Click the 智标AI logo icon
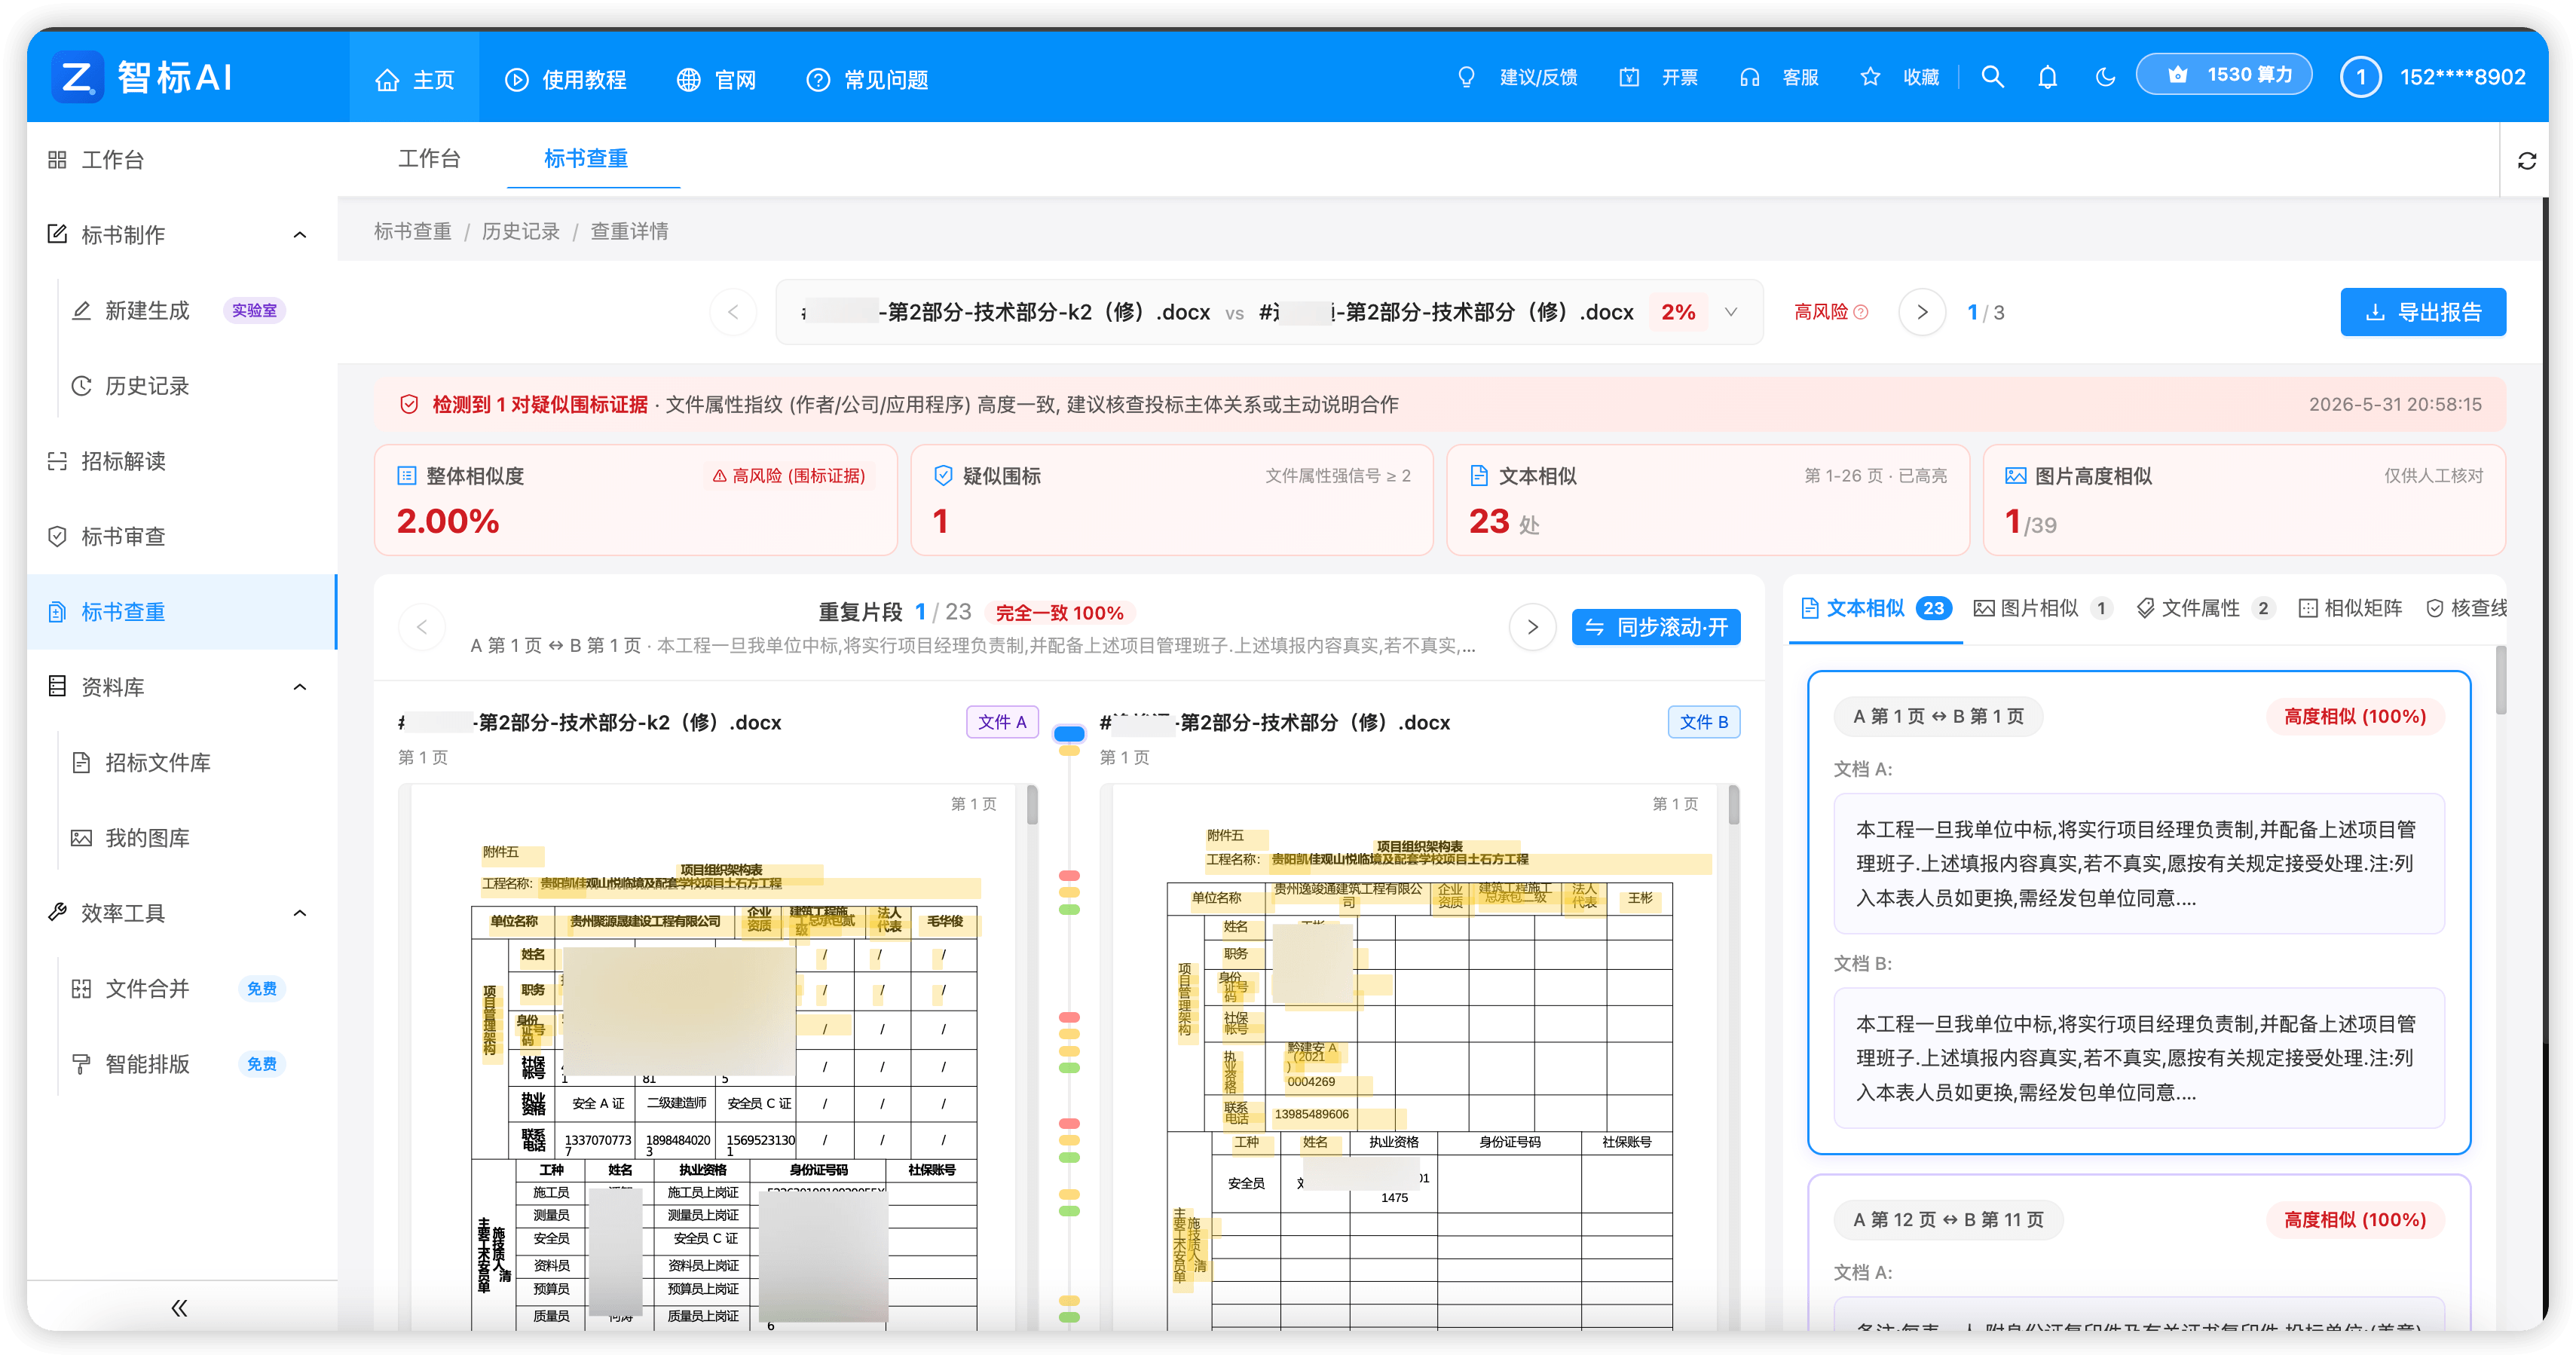2576x1358 pixels. coord(78,77)
